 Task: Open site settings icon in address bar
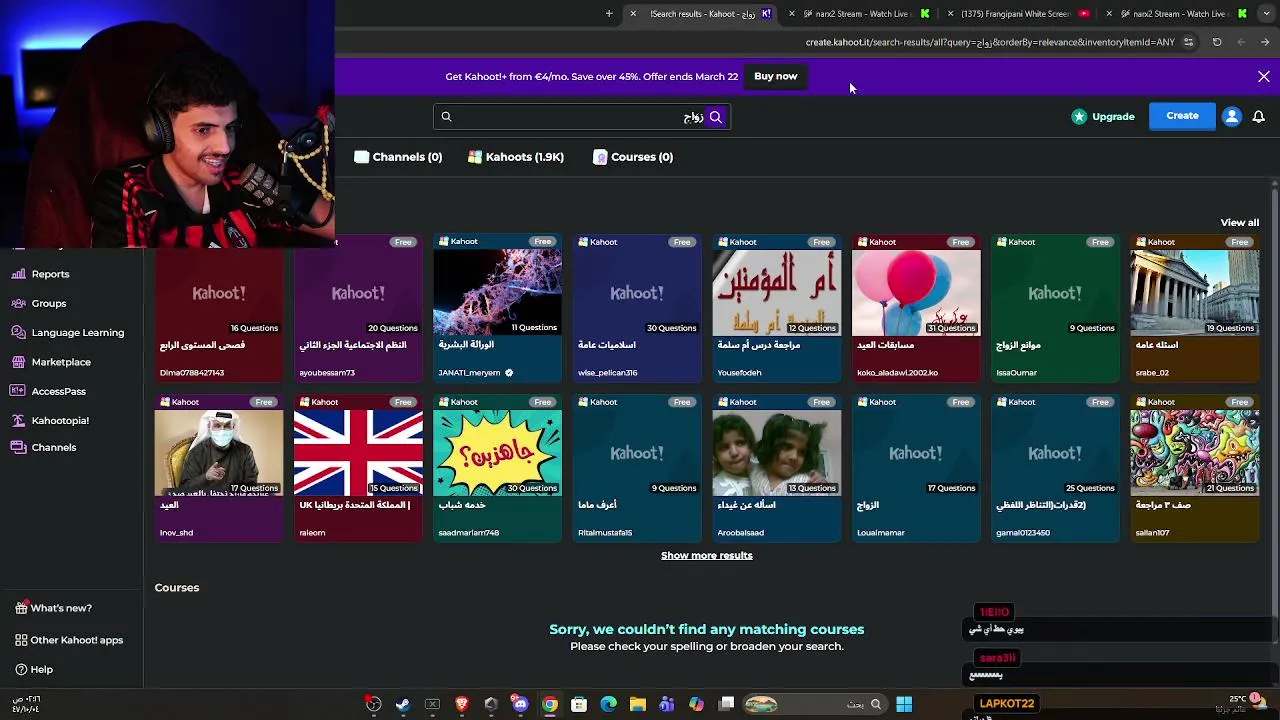click(1188, 42)
